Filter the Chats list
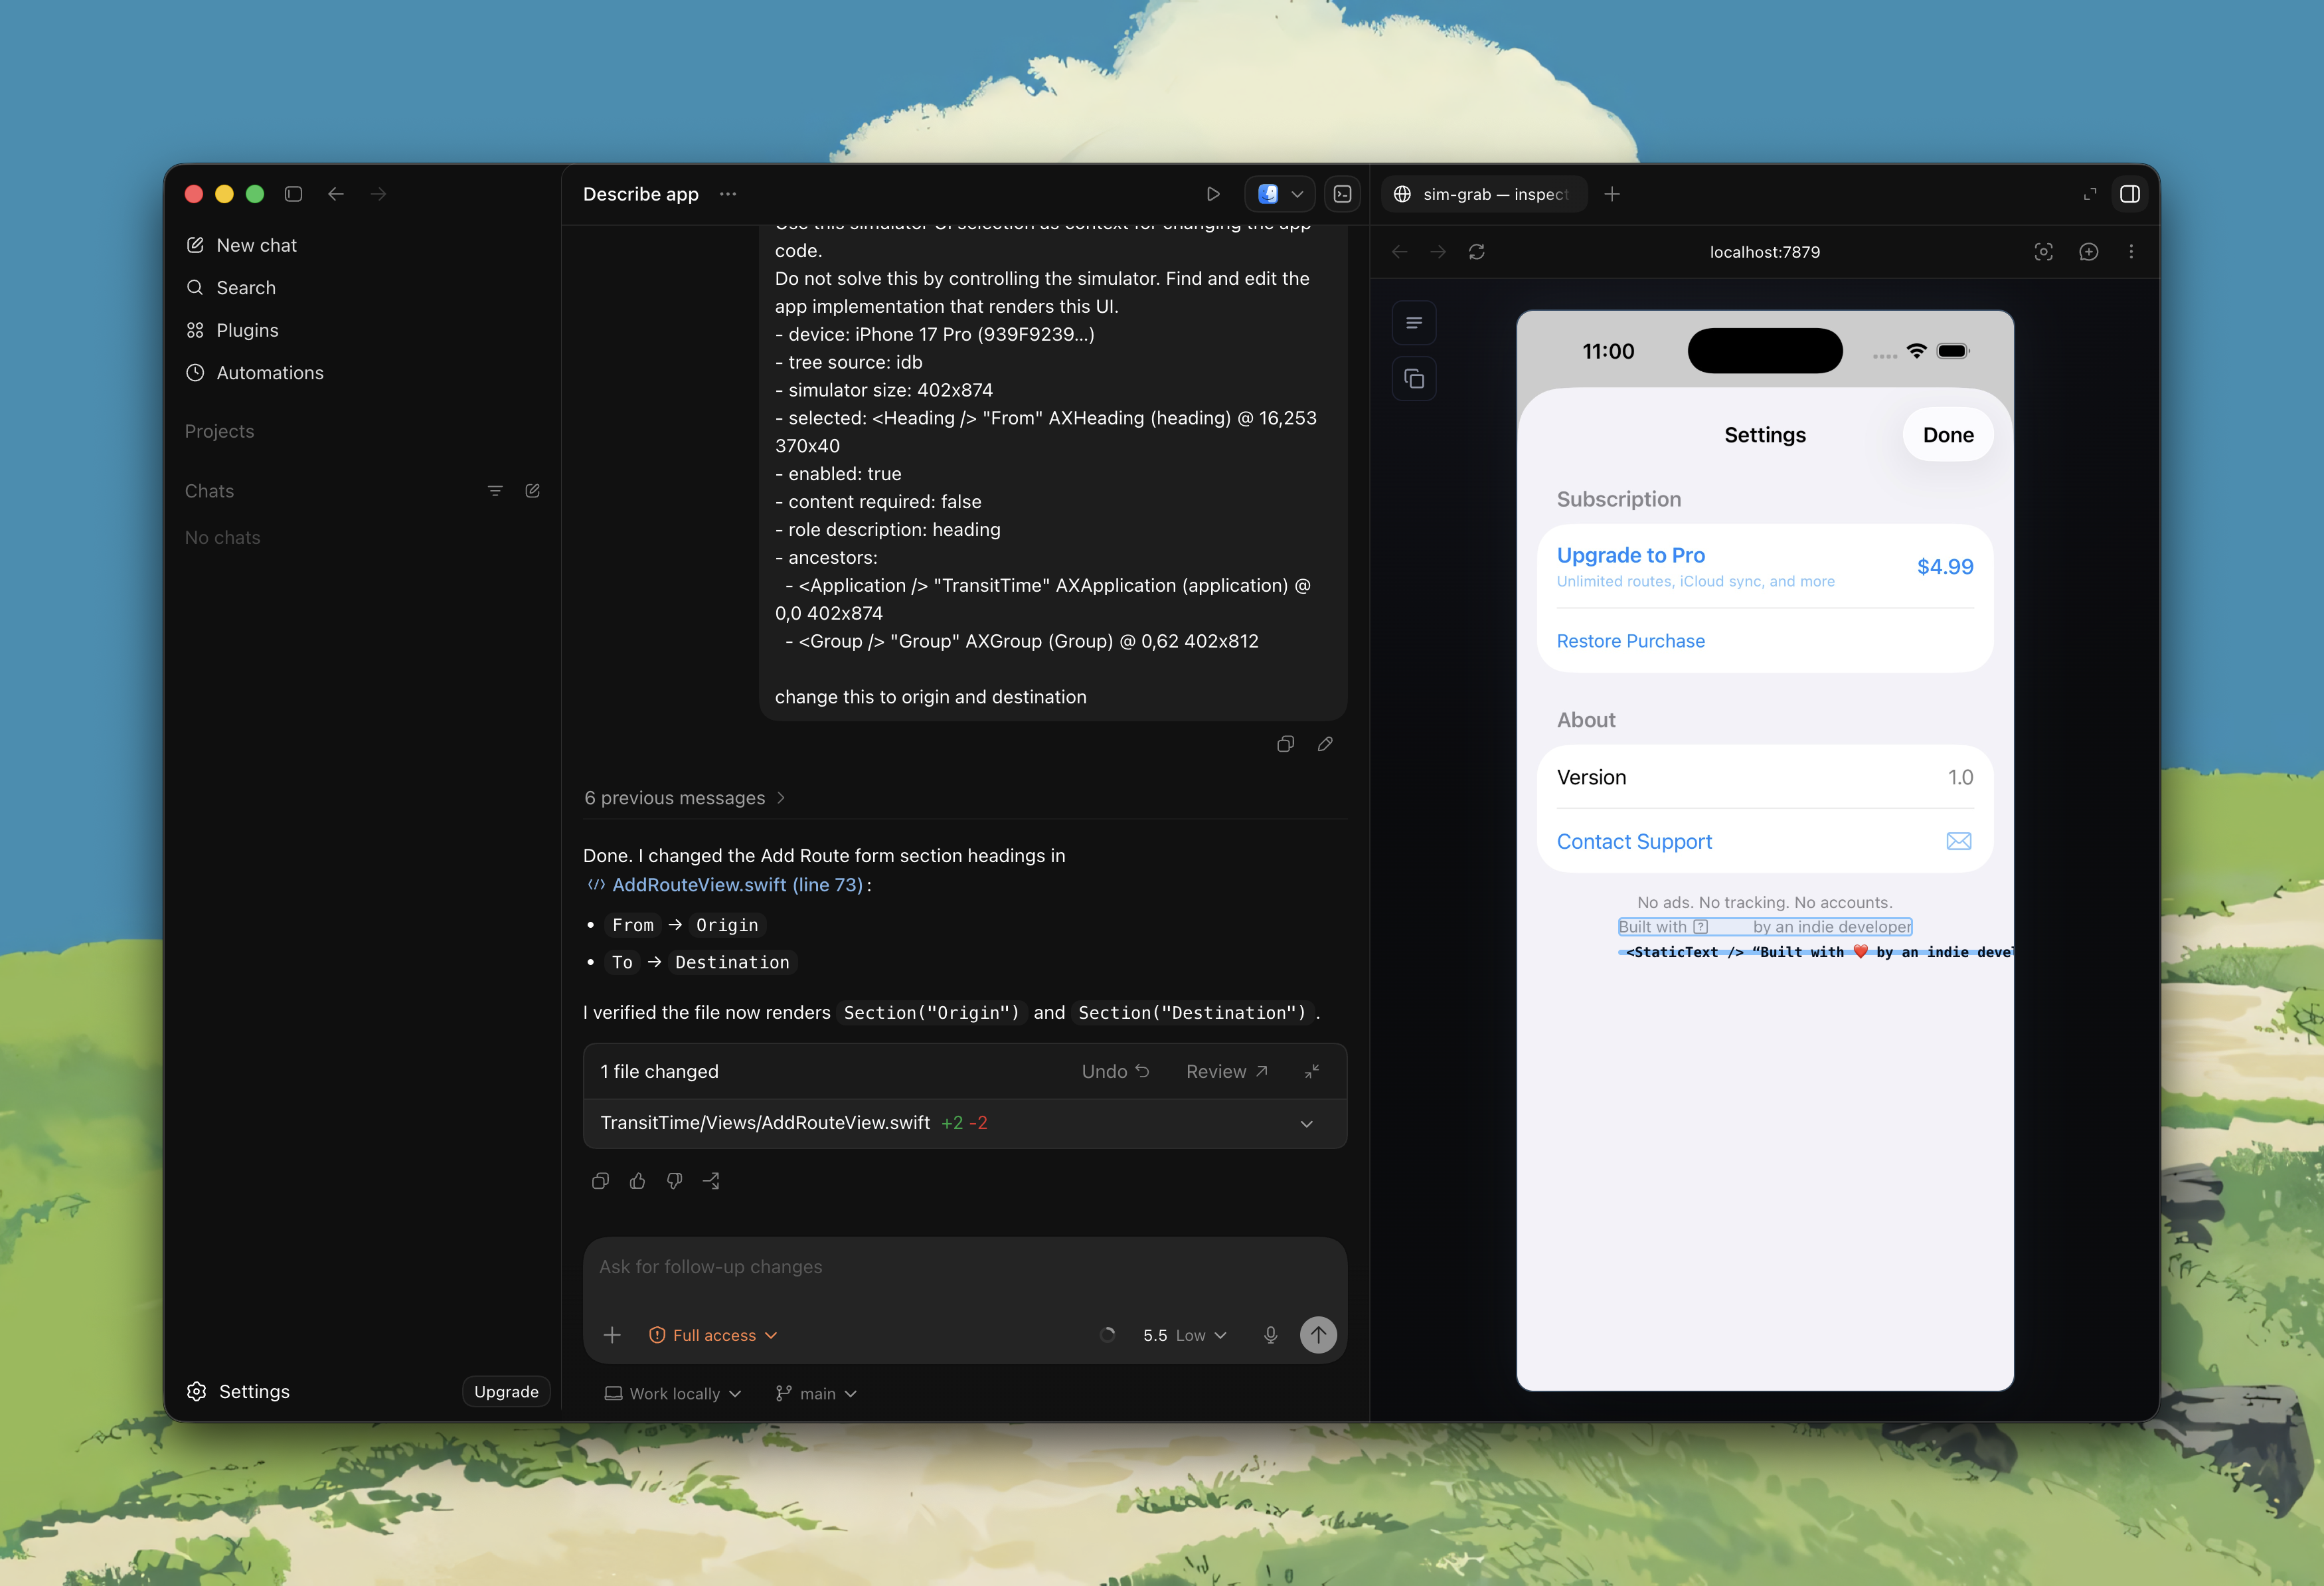The height and width of the screenshot is (1586, 2324). tap(495, 491)
